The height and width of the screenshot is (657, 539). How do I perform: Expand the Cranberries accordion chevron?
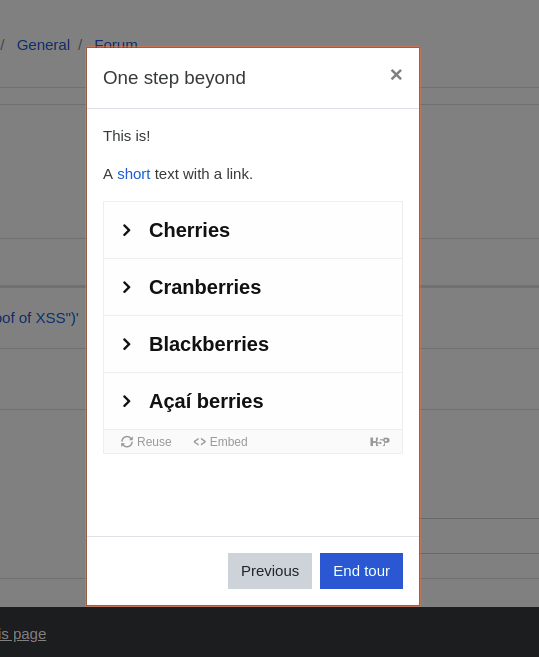click(126, 287)
